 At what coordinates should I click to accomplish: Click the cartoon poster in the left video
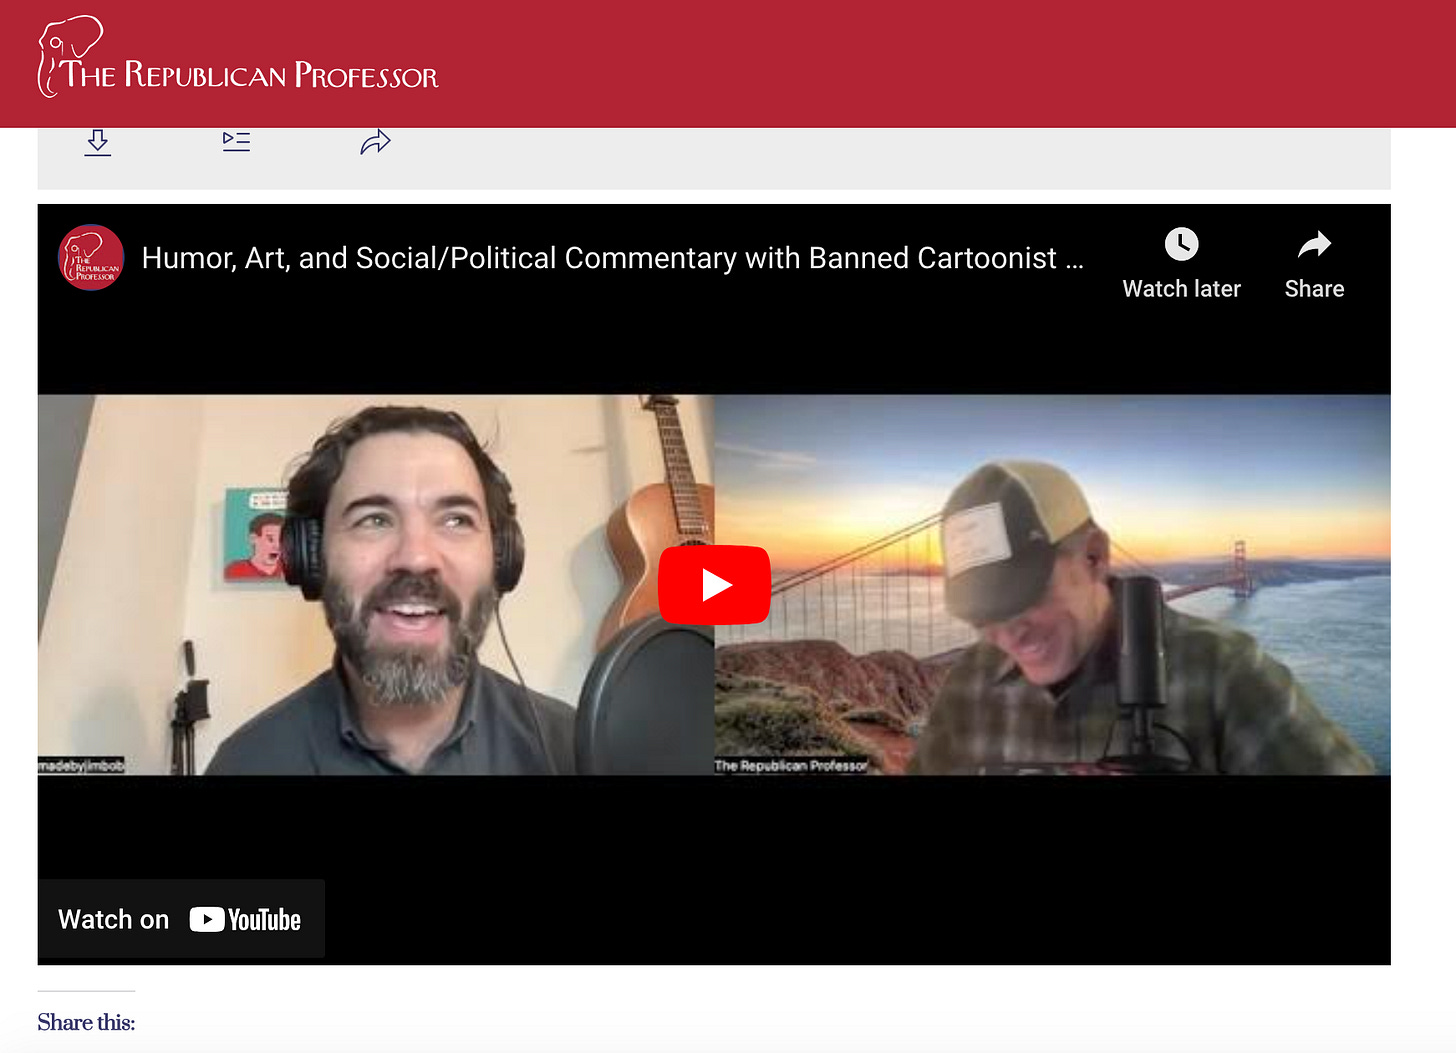[253, 535]
